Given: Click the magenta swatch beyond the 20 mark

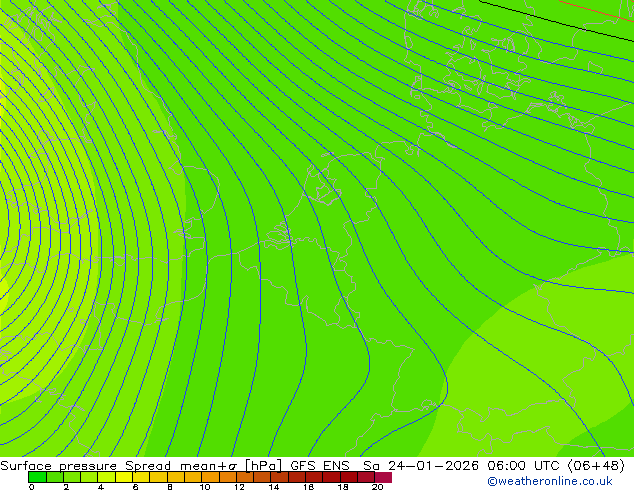Looking at the screenshot, I should pyautogui.click(x=383, y=477).
